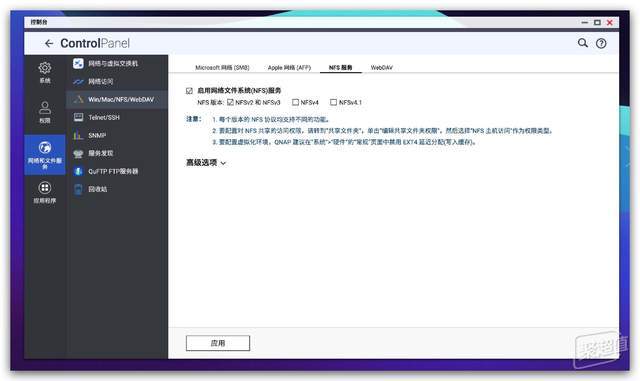Open the Recycle Bin sidebar entry
The image size is (640, 381).
117,189
